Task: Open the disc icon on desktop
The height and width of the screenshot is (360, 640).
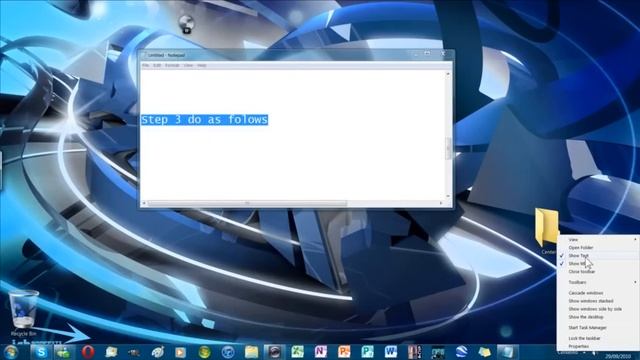Action: pos(186,24)
